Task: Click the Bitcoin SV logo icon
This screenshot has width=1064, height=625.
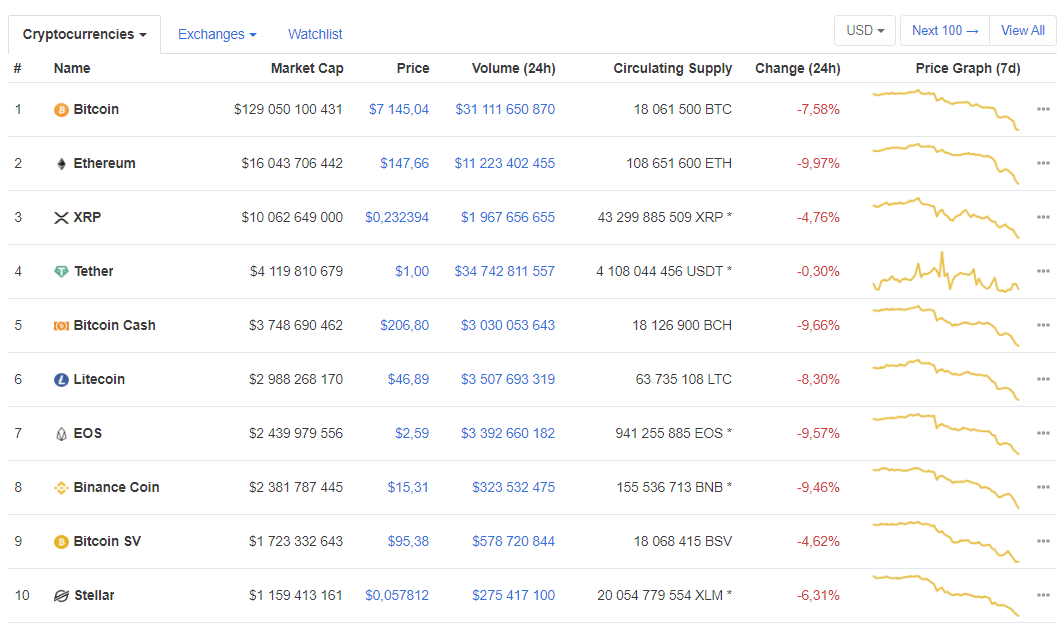Action: click(61, 542)
